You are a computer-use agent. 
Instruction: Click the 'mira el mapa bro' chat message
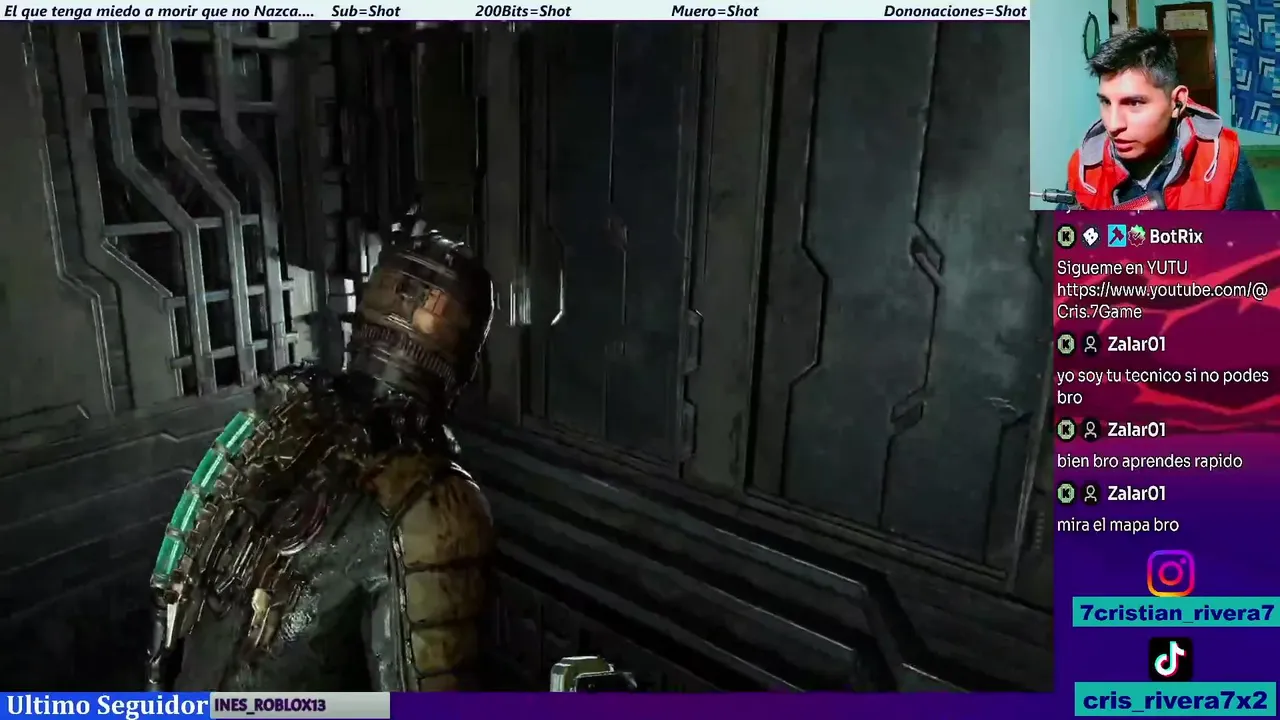[1118, 525]
